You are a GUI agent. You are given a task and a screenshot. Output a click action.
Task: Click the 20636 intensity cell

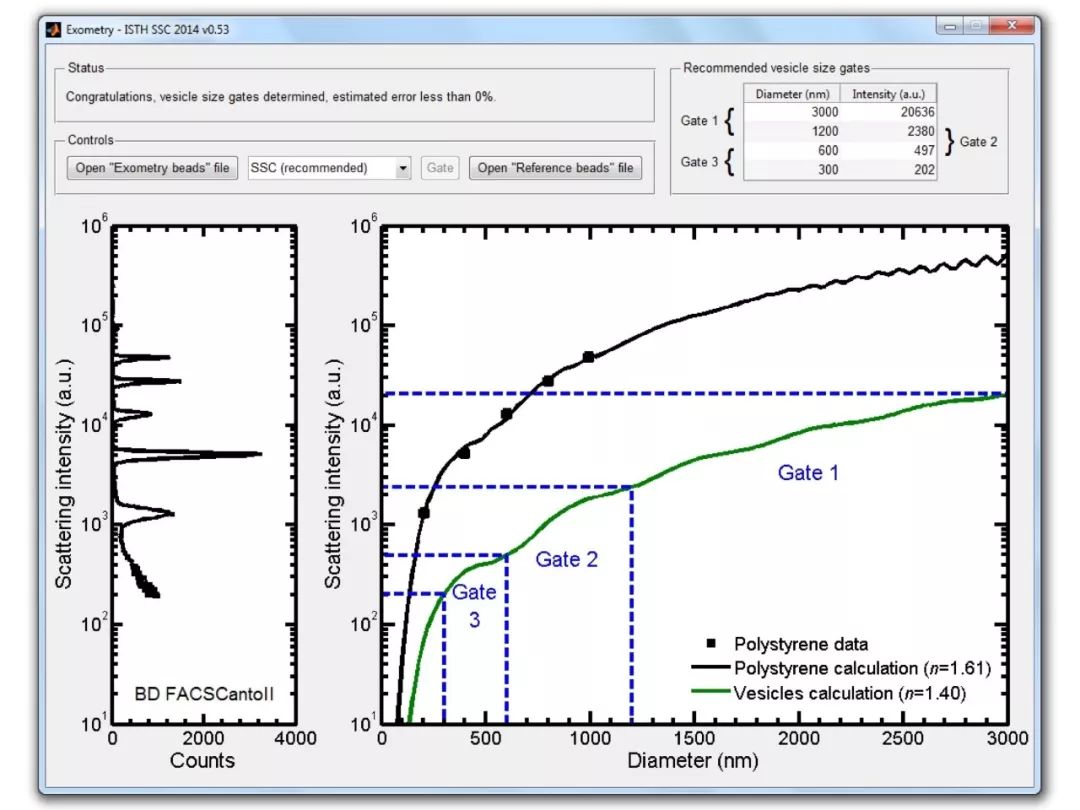pos(889,112)
